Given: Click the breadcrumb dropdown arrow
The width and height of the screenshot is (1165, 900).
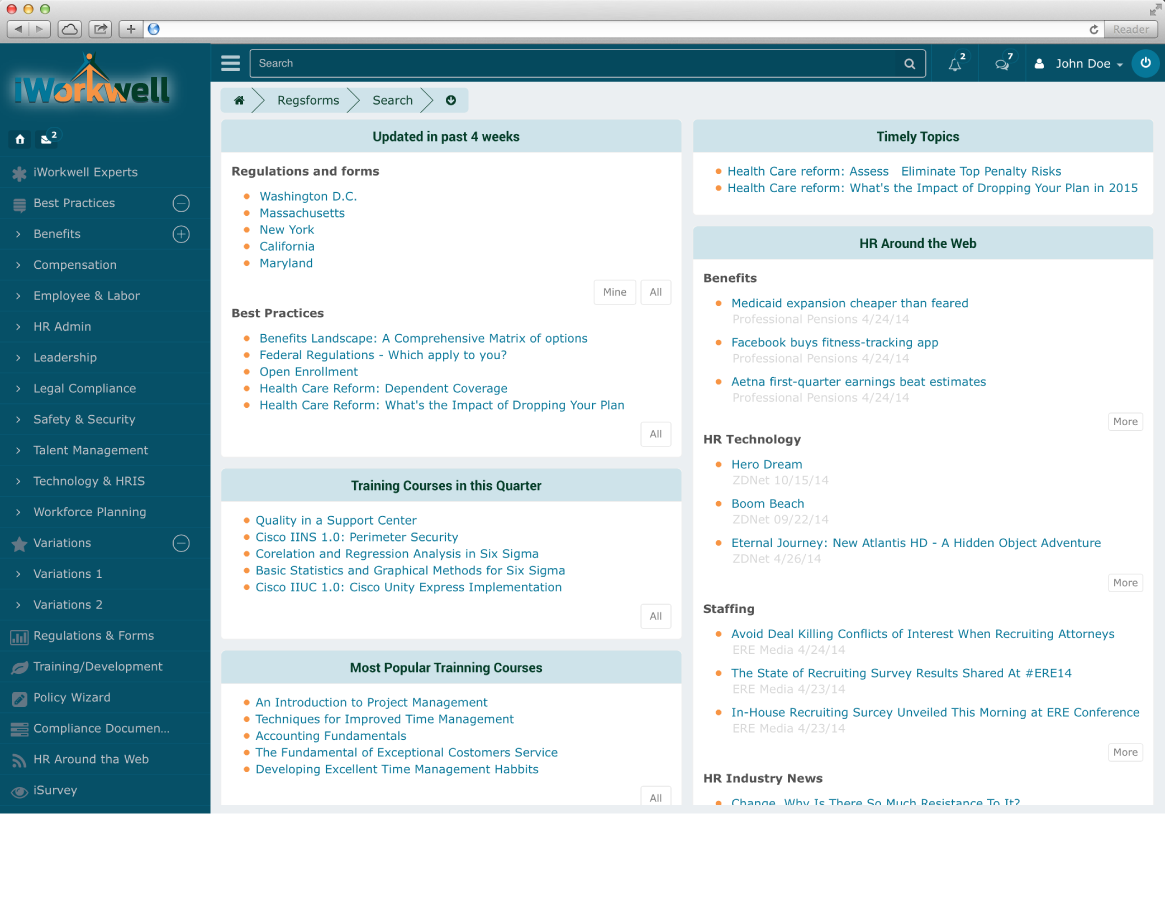Looking at the screenshot, I should click(451, 100).
